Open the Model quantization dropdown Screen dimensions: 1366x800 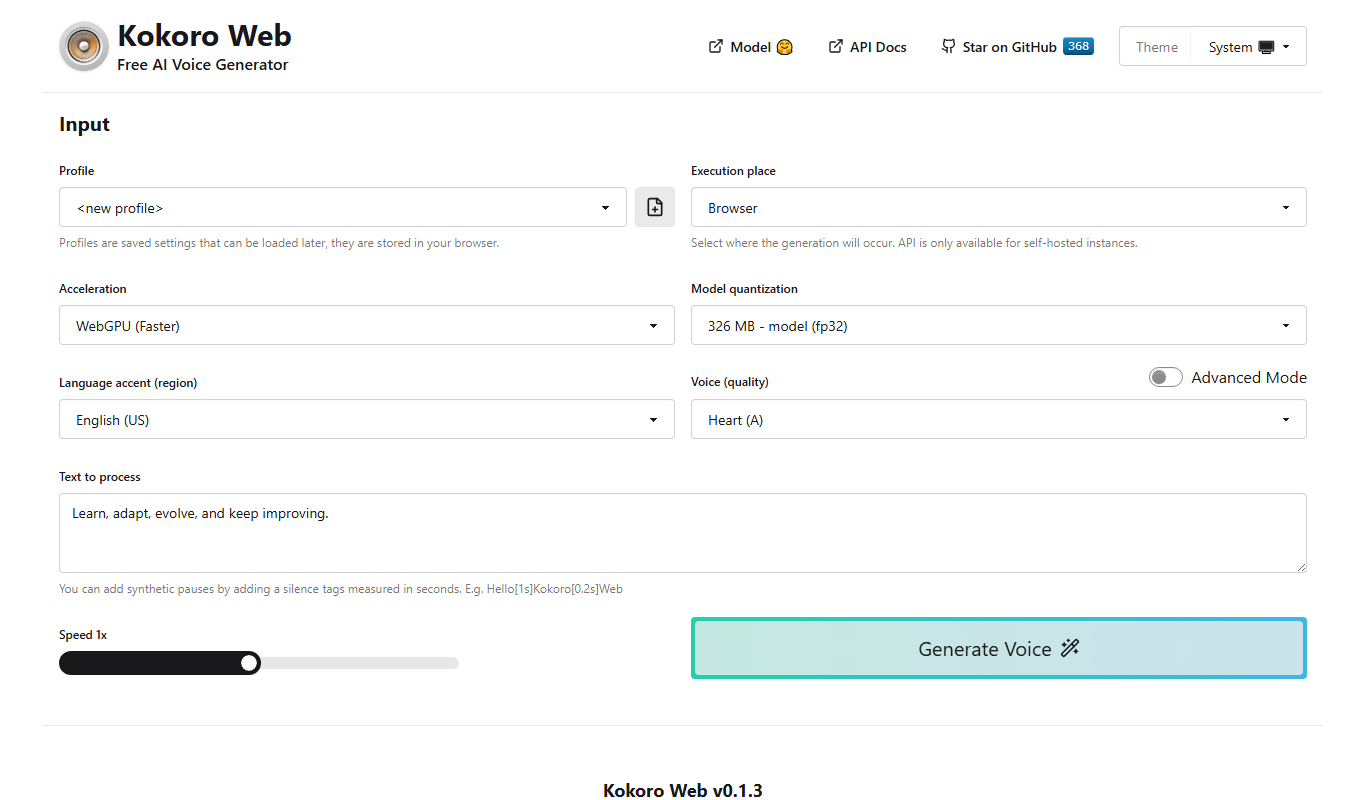998,325
